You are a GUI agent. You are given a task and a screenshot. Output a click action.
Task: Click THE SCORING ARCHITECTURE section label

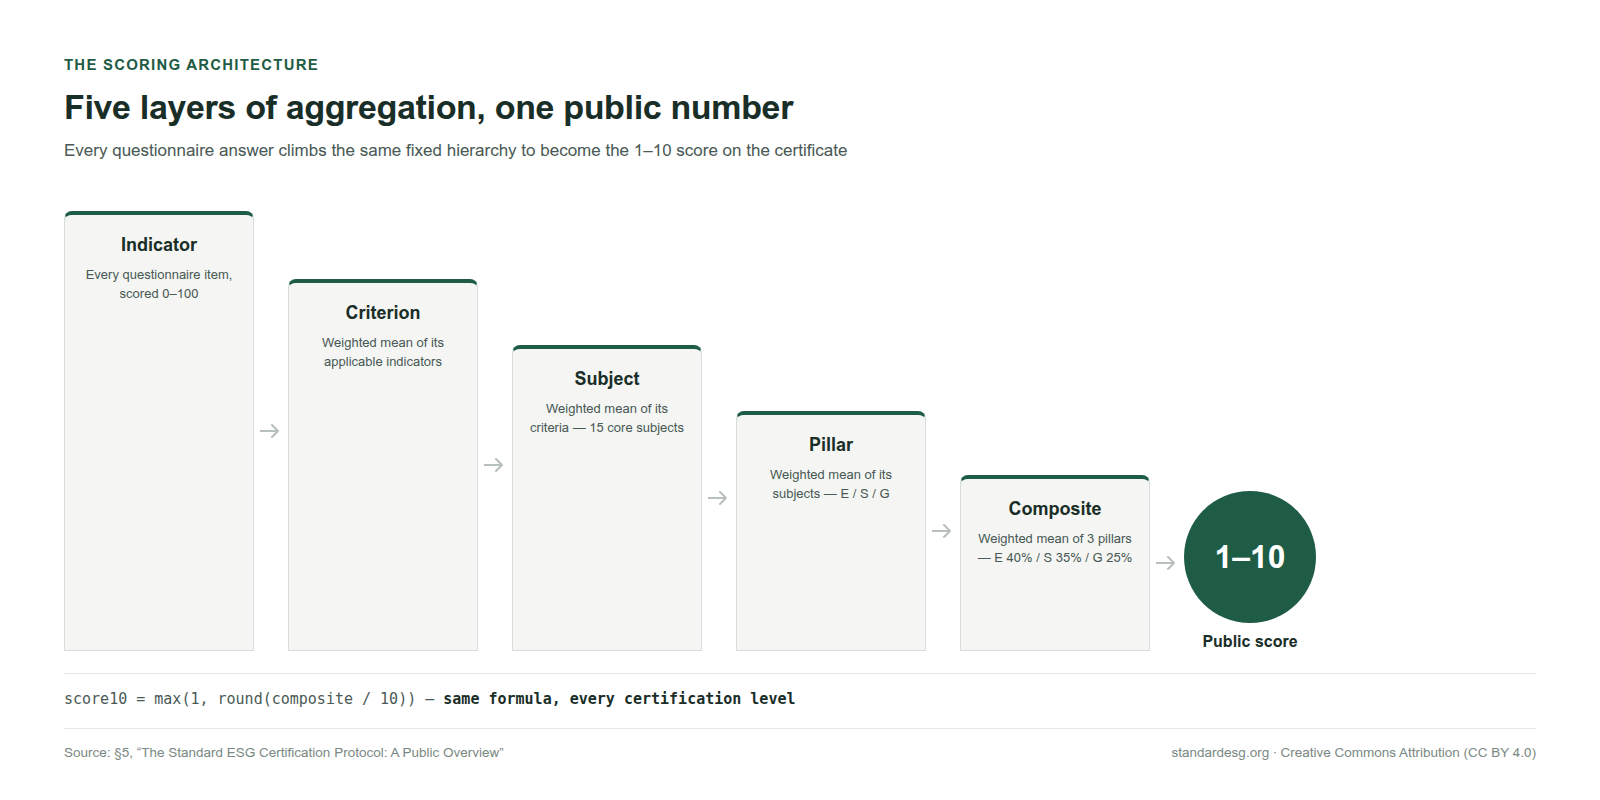(191, 65)
